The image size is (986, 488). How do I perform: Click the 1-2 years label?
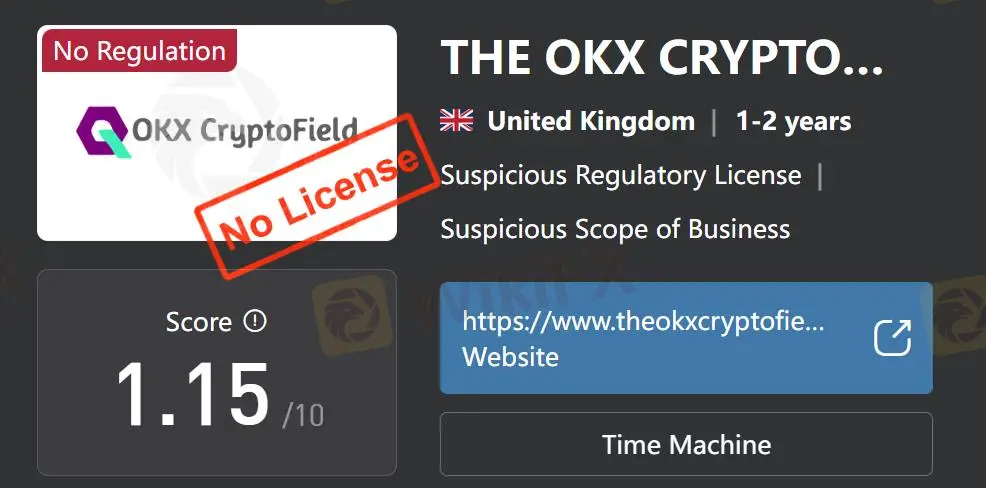(794, 121)
